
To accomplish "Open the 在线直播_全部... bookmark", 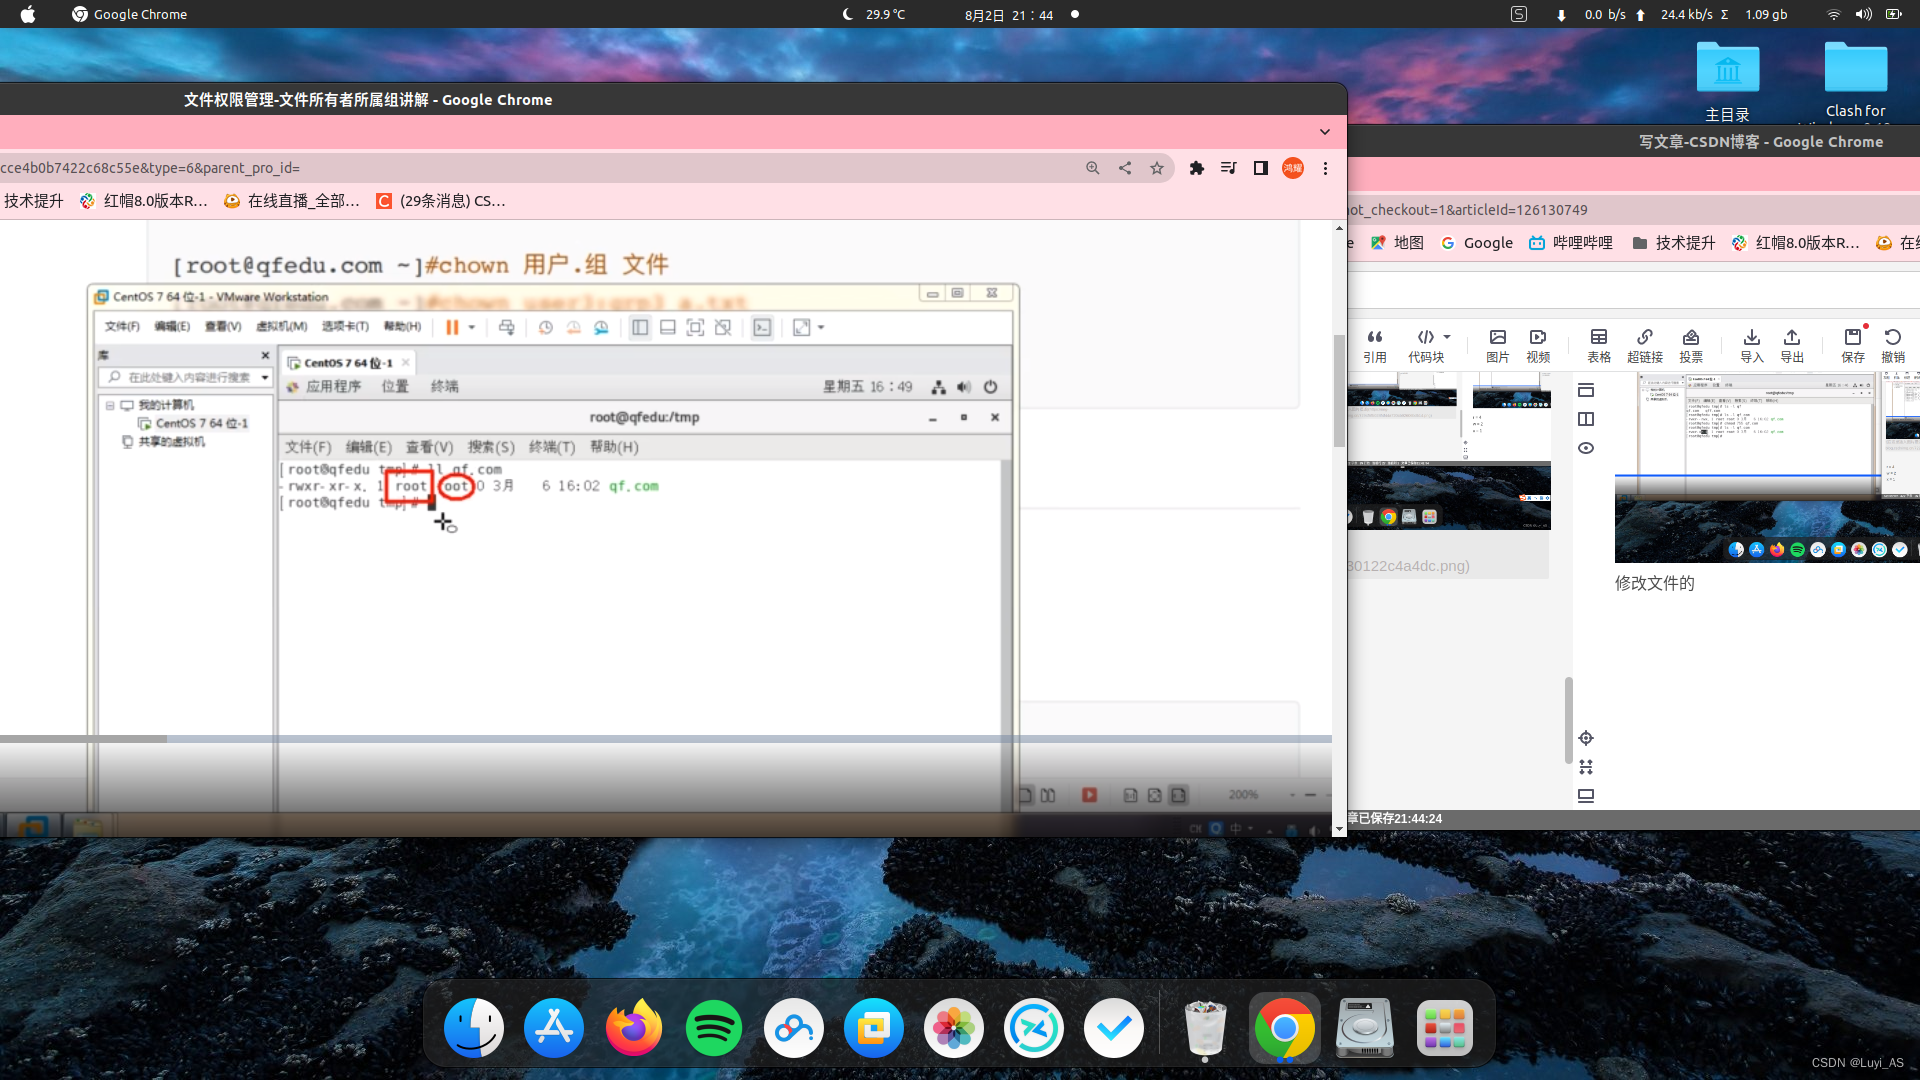I will pyautogui.click(x=291, y=201).
